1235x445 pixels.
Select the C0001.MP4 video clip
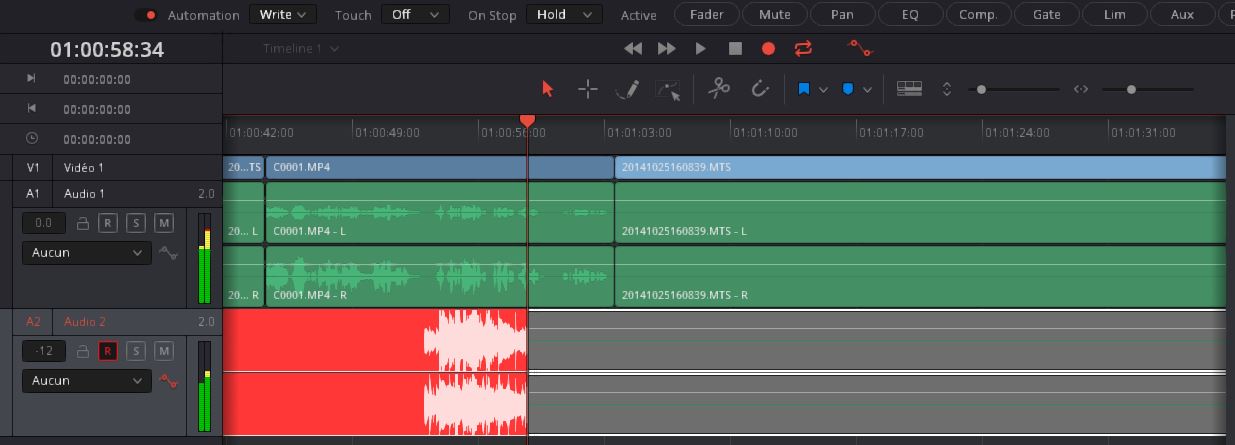click(x=440, y=167)
